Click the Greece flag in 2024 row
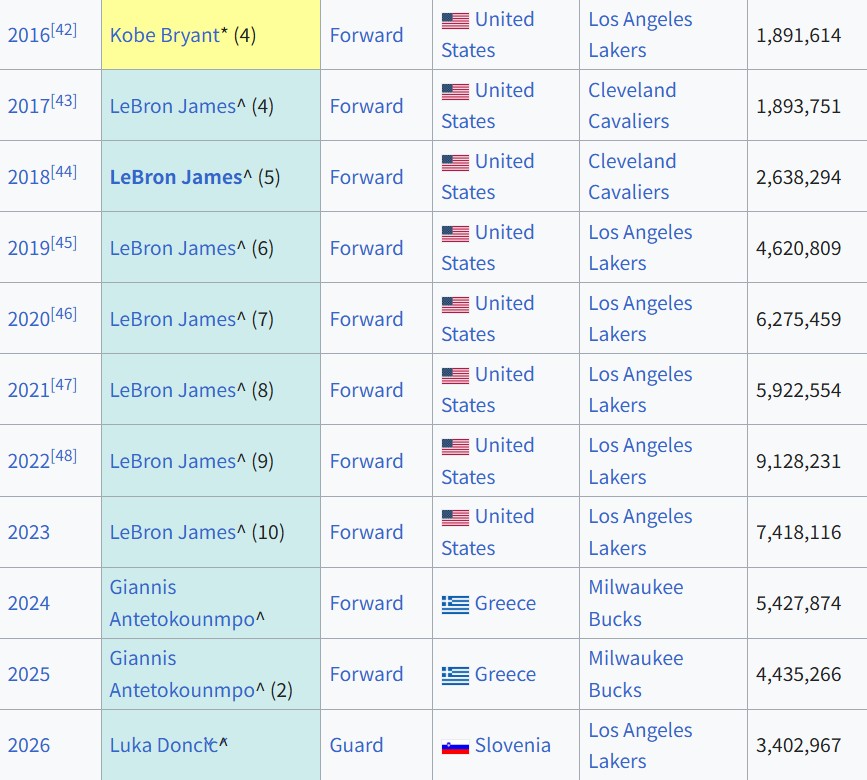Viewport: 867px width, 780px height. (455, 604)
